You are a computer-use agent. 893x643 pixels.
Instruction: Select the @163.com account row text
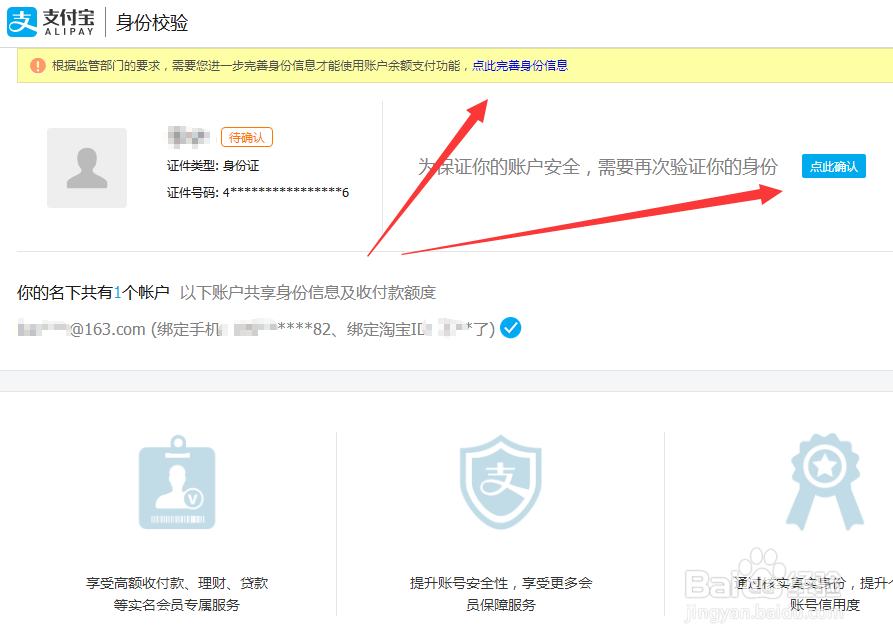coord(256,329)
